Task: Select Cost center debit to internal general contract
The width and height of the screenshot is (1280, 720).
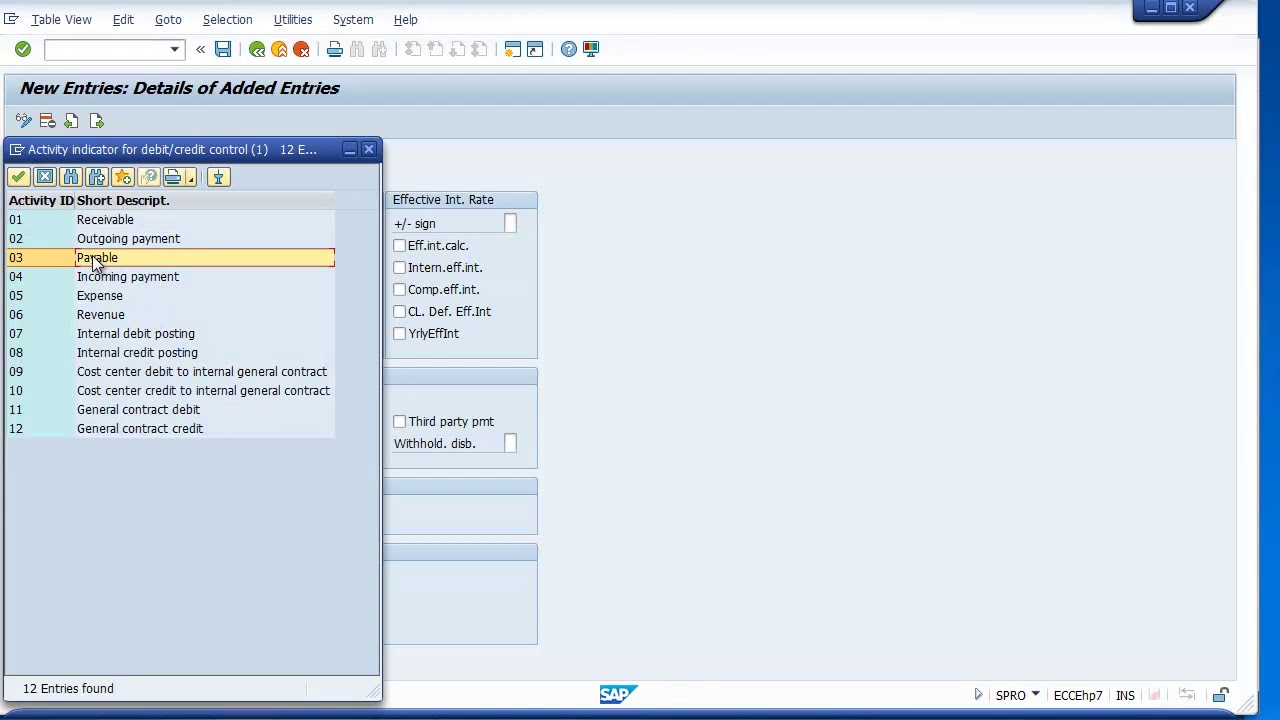Action: point(171,372)
